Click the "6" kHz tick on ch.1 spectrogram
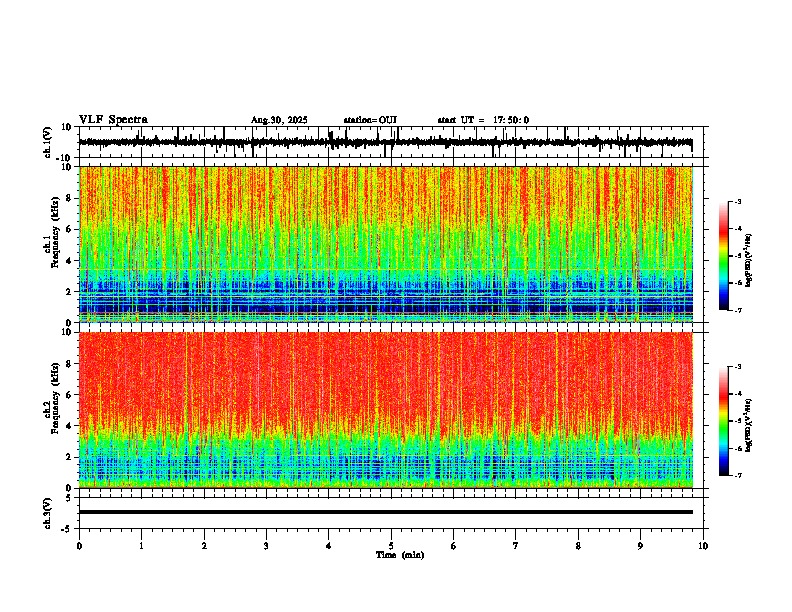The height and width of the screenshot is (612, 792). click(70, 229)
